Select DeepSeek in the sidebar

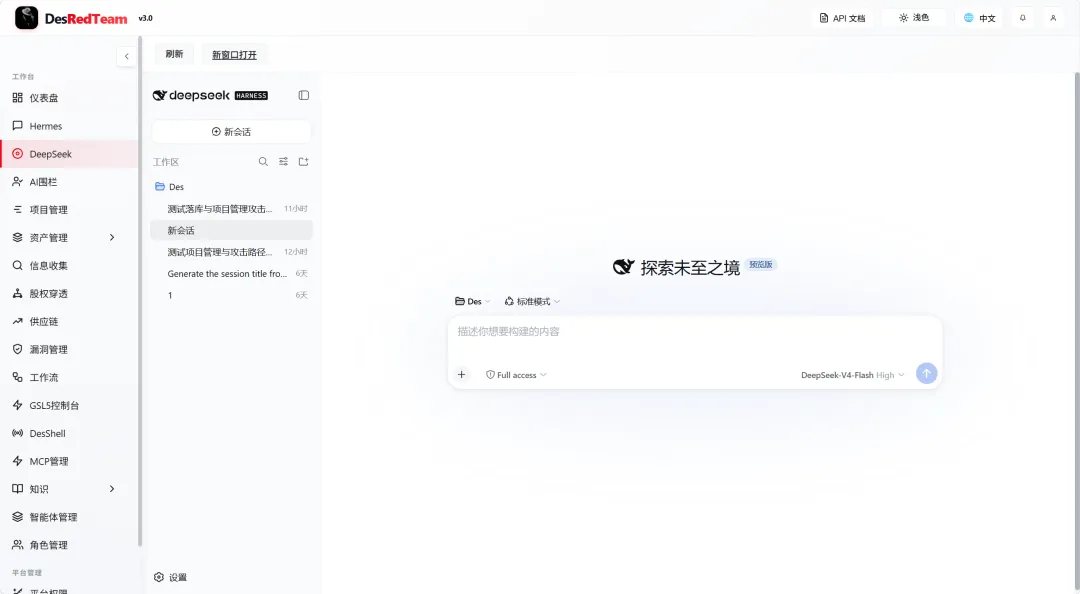pyautogui.click(x=69, y=154)
